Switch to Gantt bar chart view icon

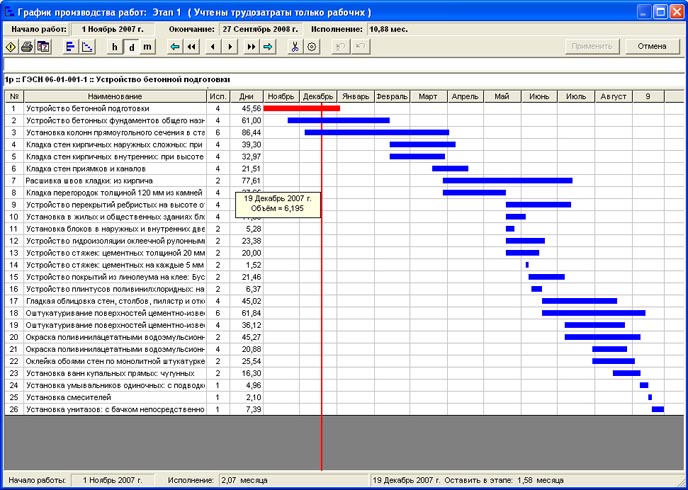71,46
